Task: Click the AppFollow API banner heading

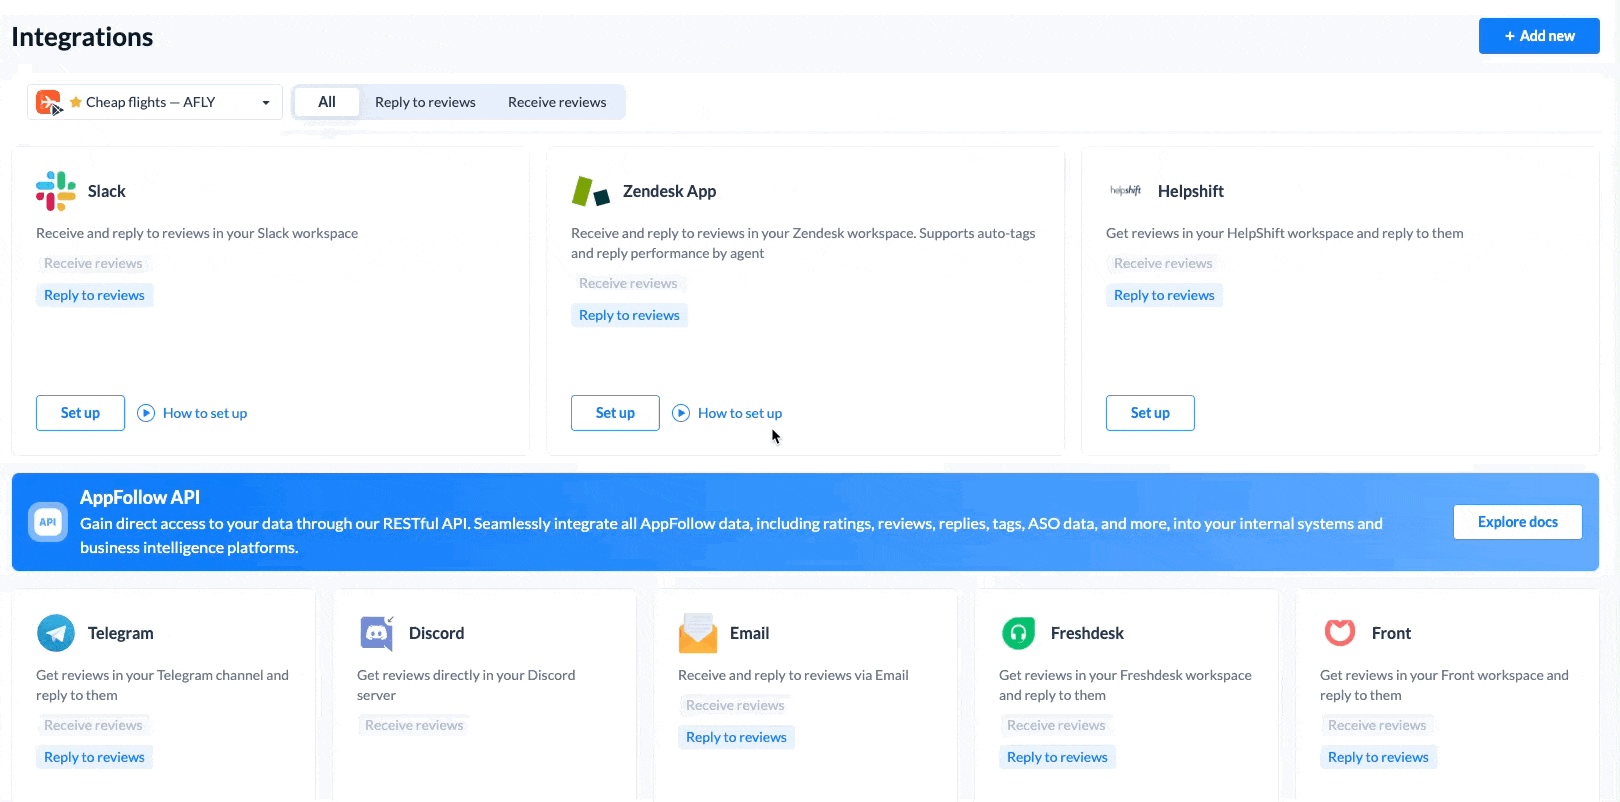Action: pyautogui.click(x=140, y=497)
